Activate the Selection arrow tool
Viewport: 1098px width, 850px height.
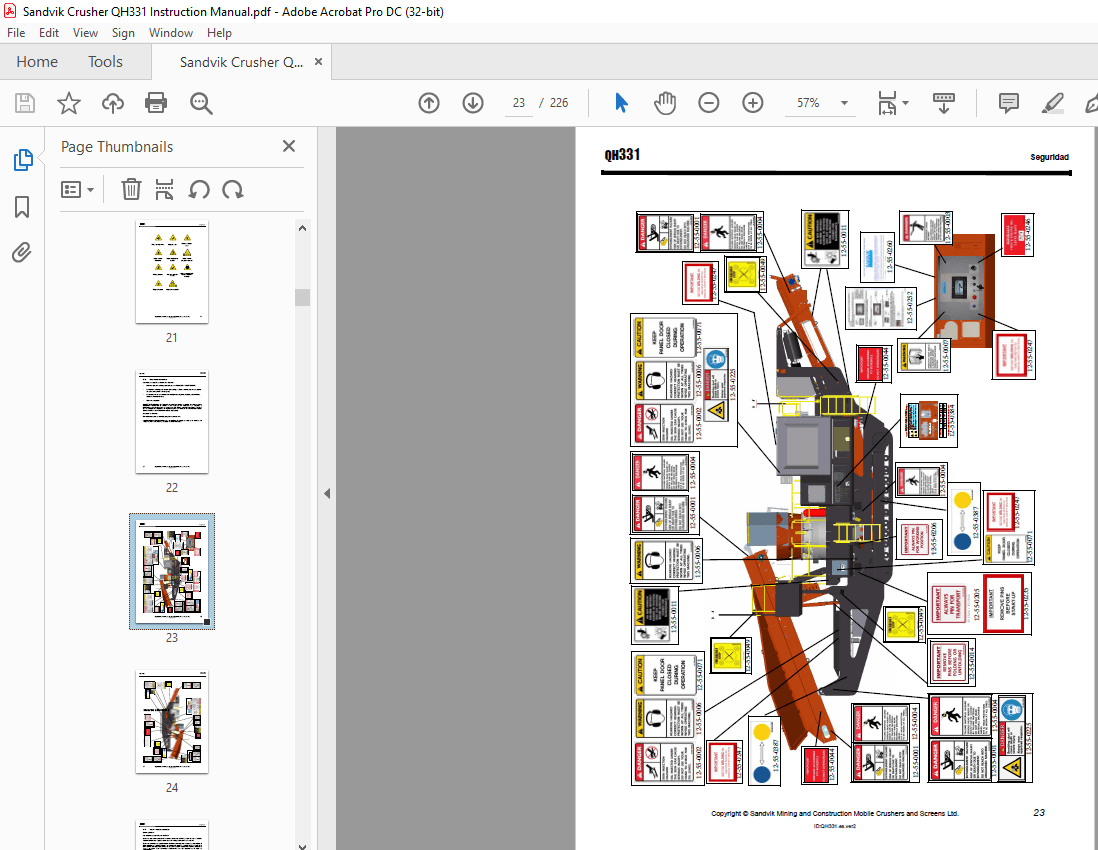pyautogui.click(x=621, y=103)
